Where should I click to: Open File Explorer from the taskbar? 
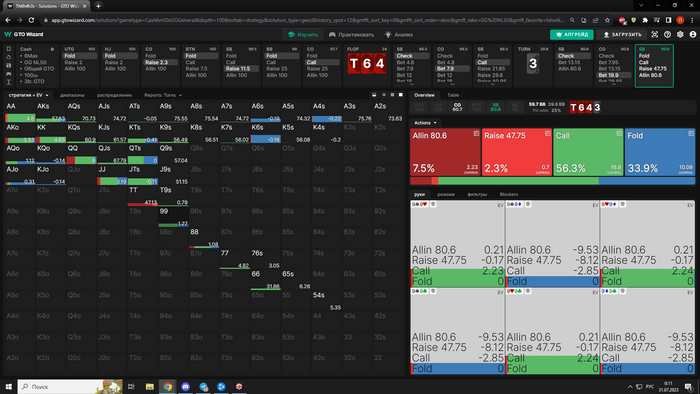[150, 386]
